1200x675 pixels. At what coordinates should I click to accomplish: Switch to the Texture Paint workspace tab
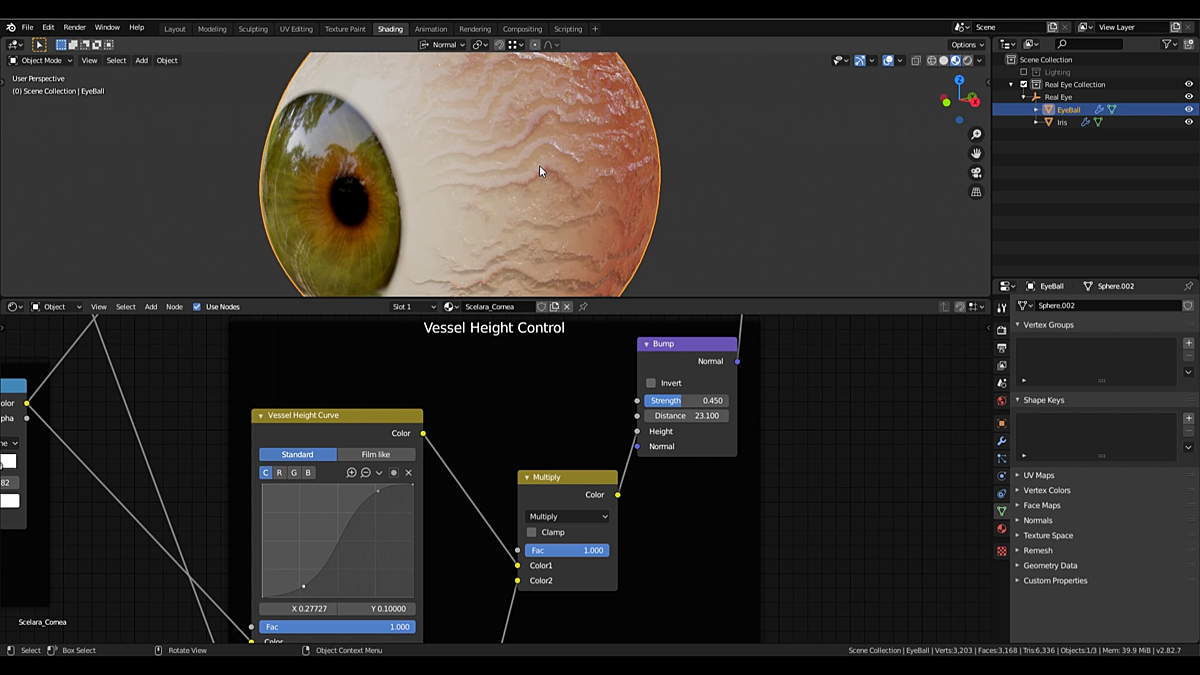345,28
